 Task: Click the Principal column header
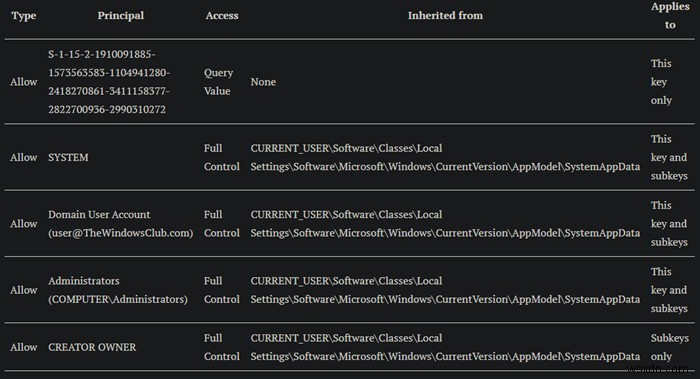121,16
